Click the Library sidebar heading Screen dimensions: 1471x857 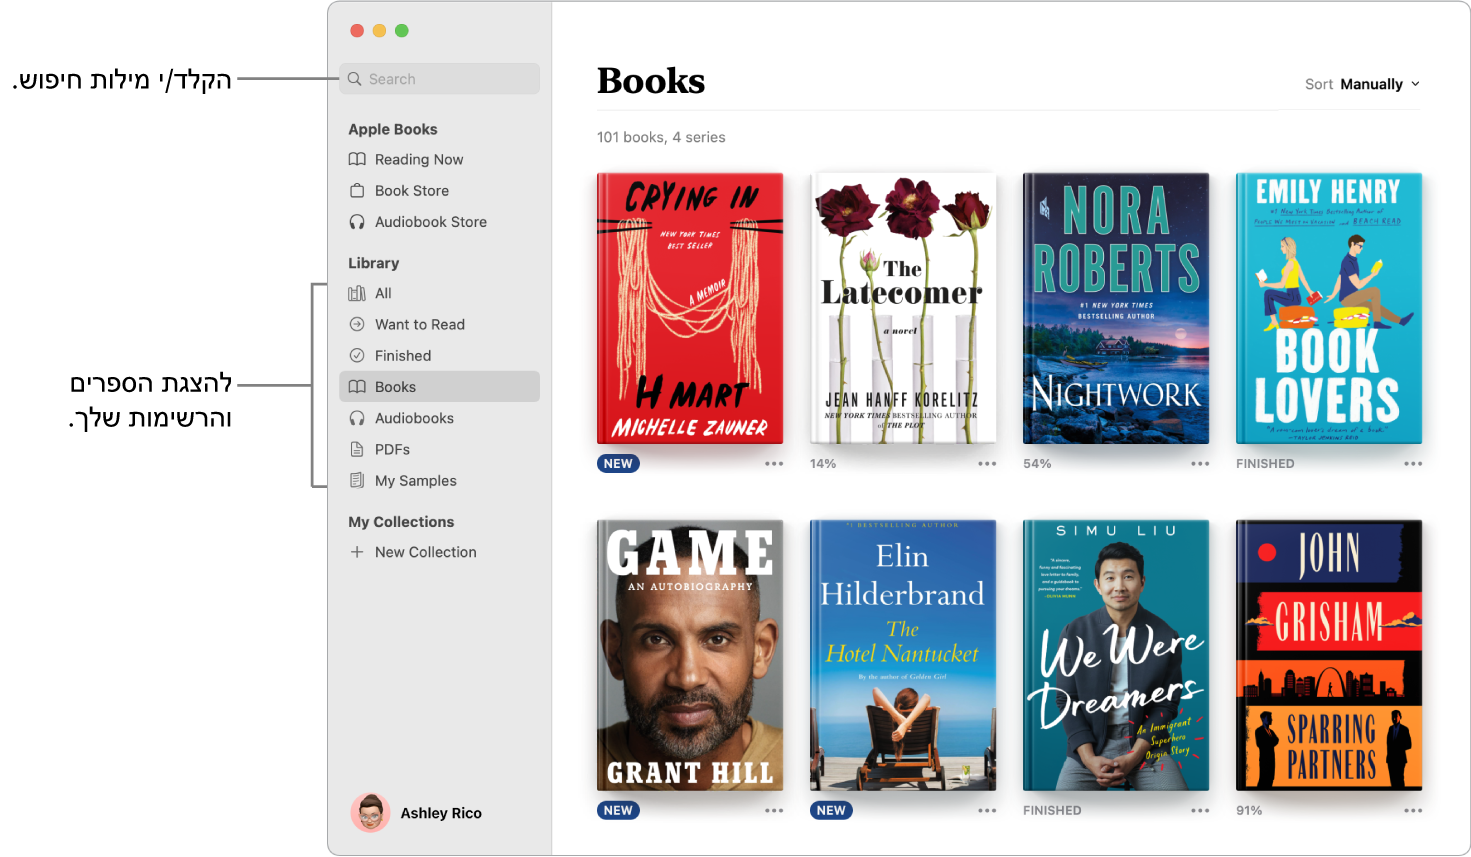pyautogui.click(x=374, y=263)
